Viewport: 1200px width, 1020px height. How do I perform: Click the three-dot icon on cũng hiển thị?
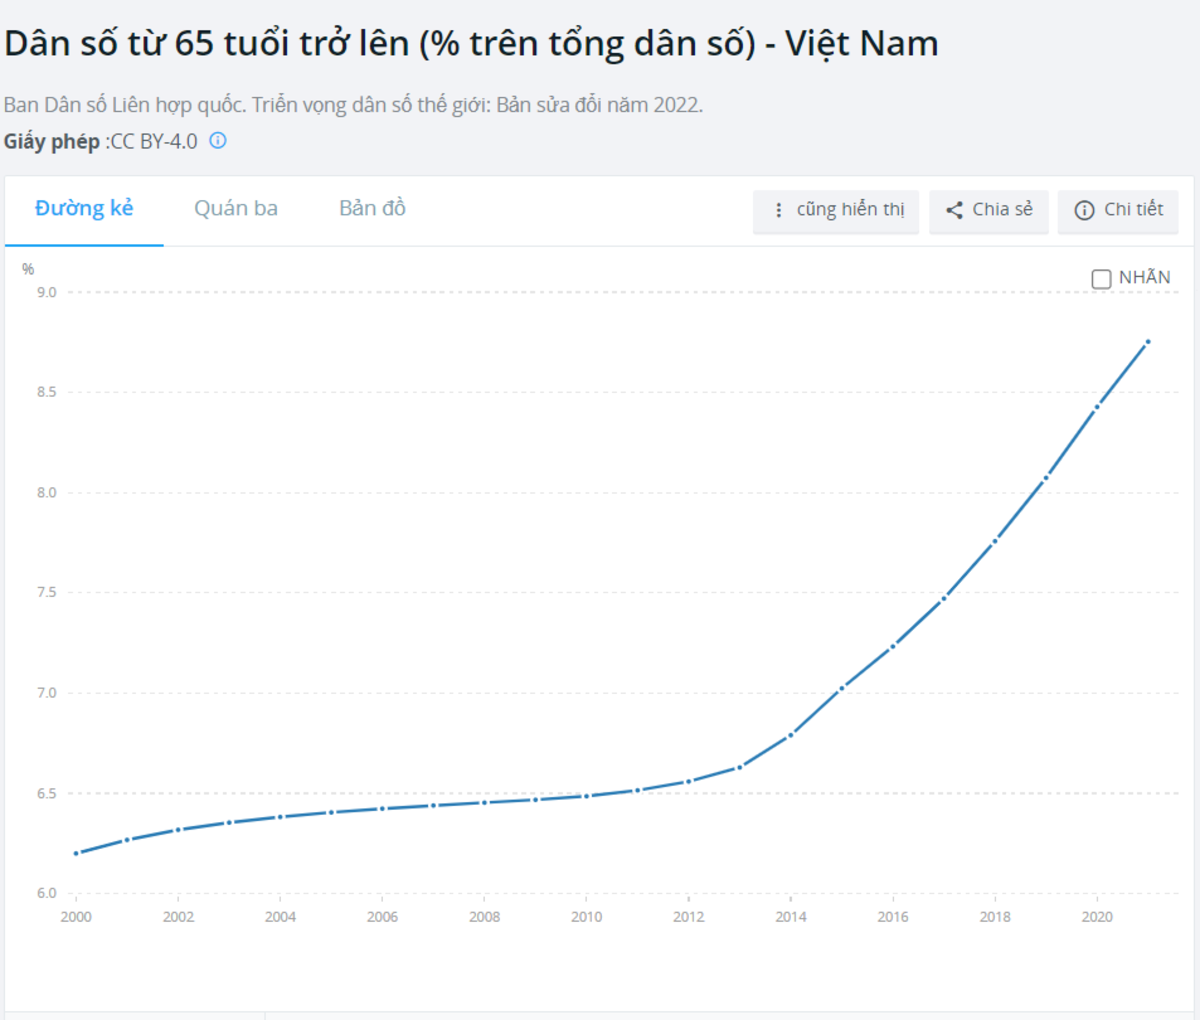coord(778,210)
